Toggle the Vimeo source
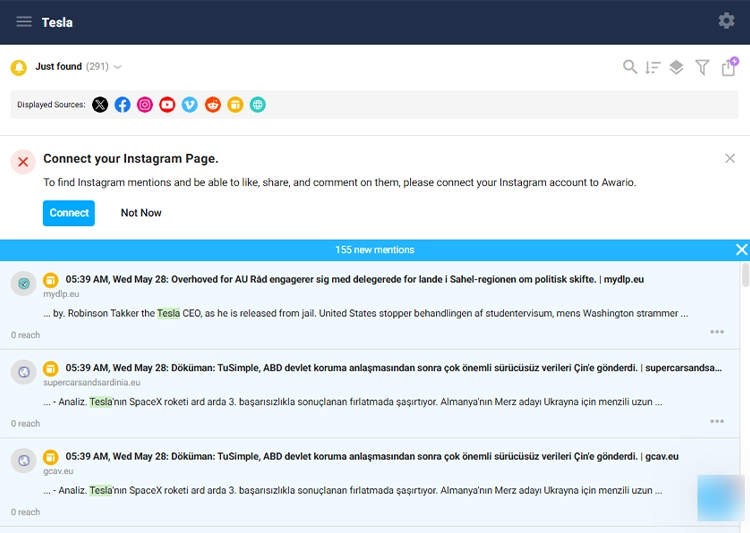Screen dimensions: 750x533 pyautogui.click(x=190, y=105)
